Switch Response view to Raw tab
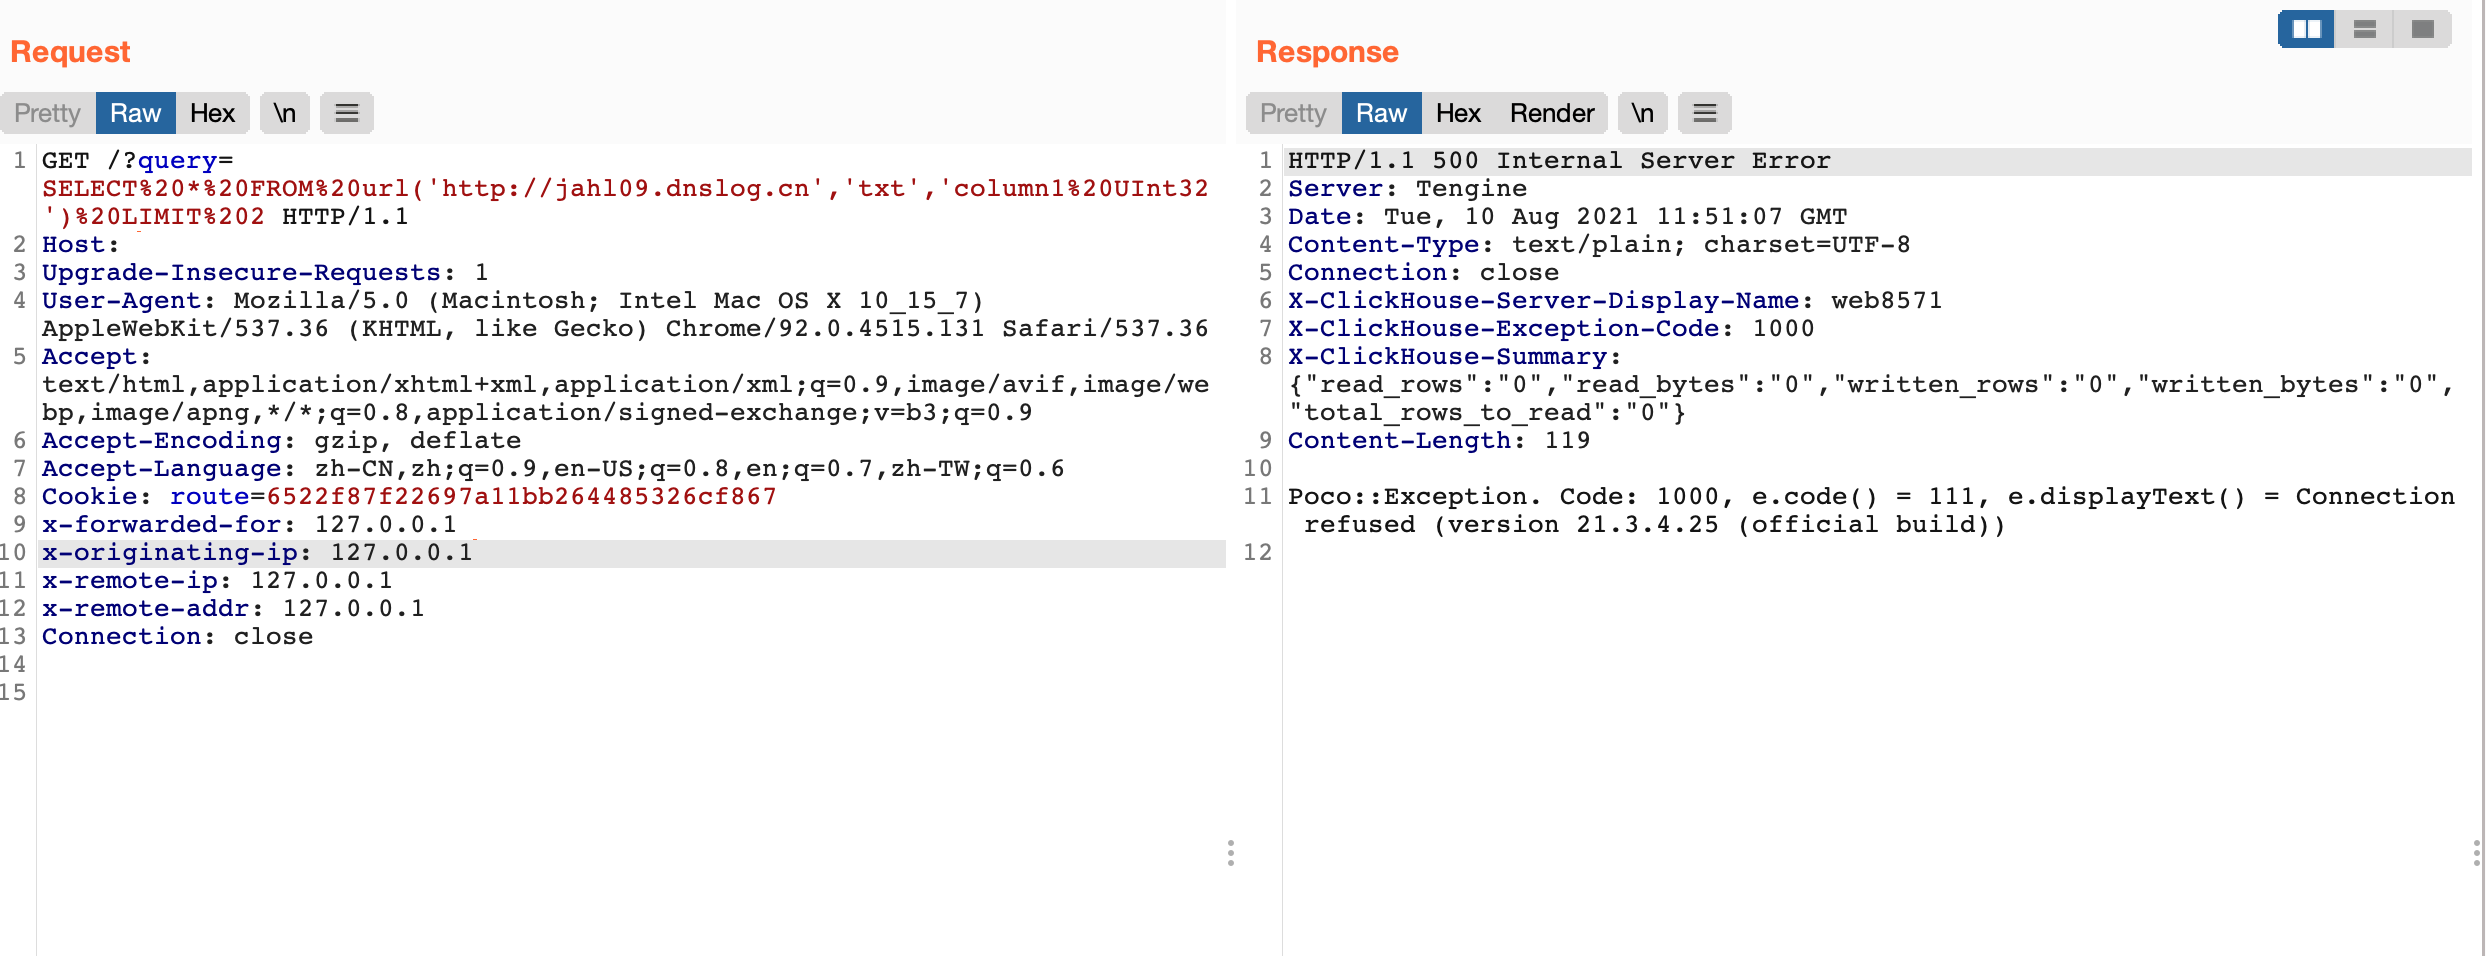 click(1382, 113)
